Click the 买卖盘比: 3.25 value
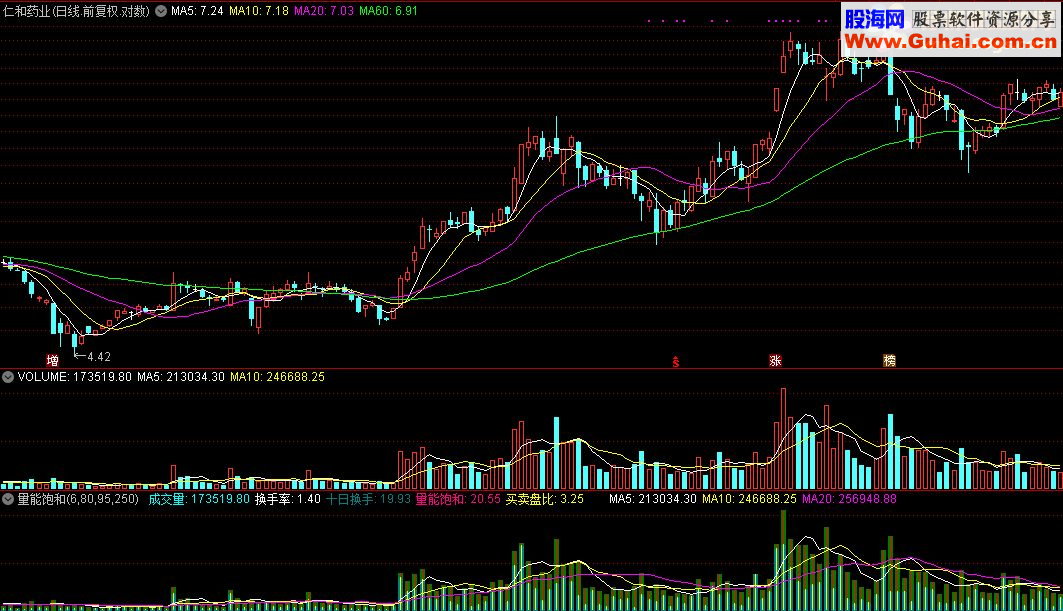1063x611 pixels. [x=544, y=499]
